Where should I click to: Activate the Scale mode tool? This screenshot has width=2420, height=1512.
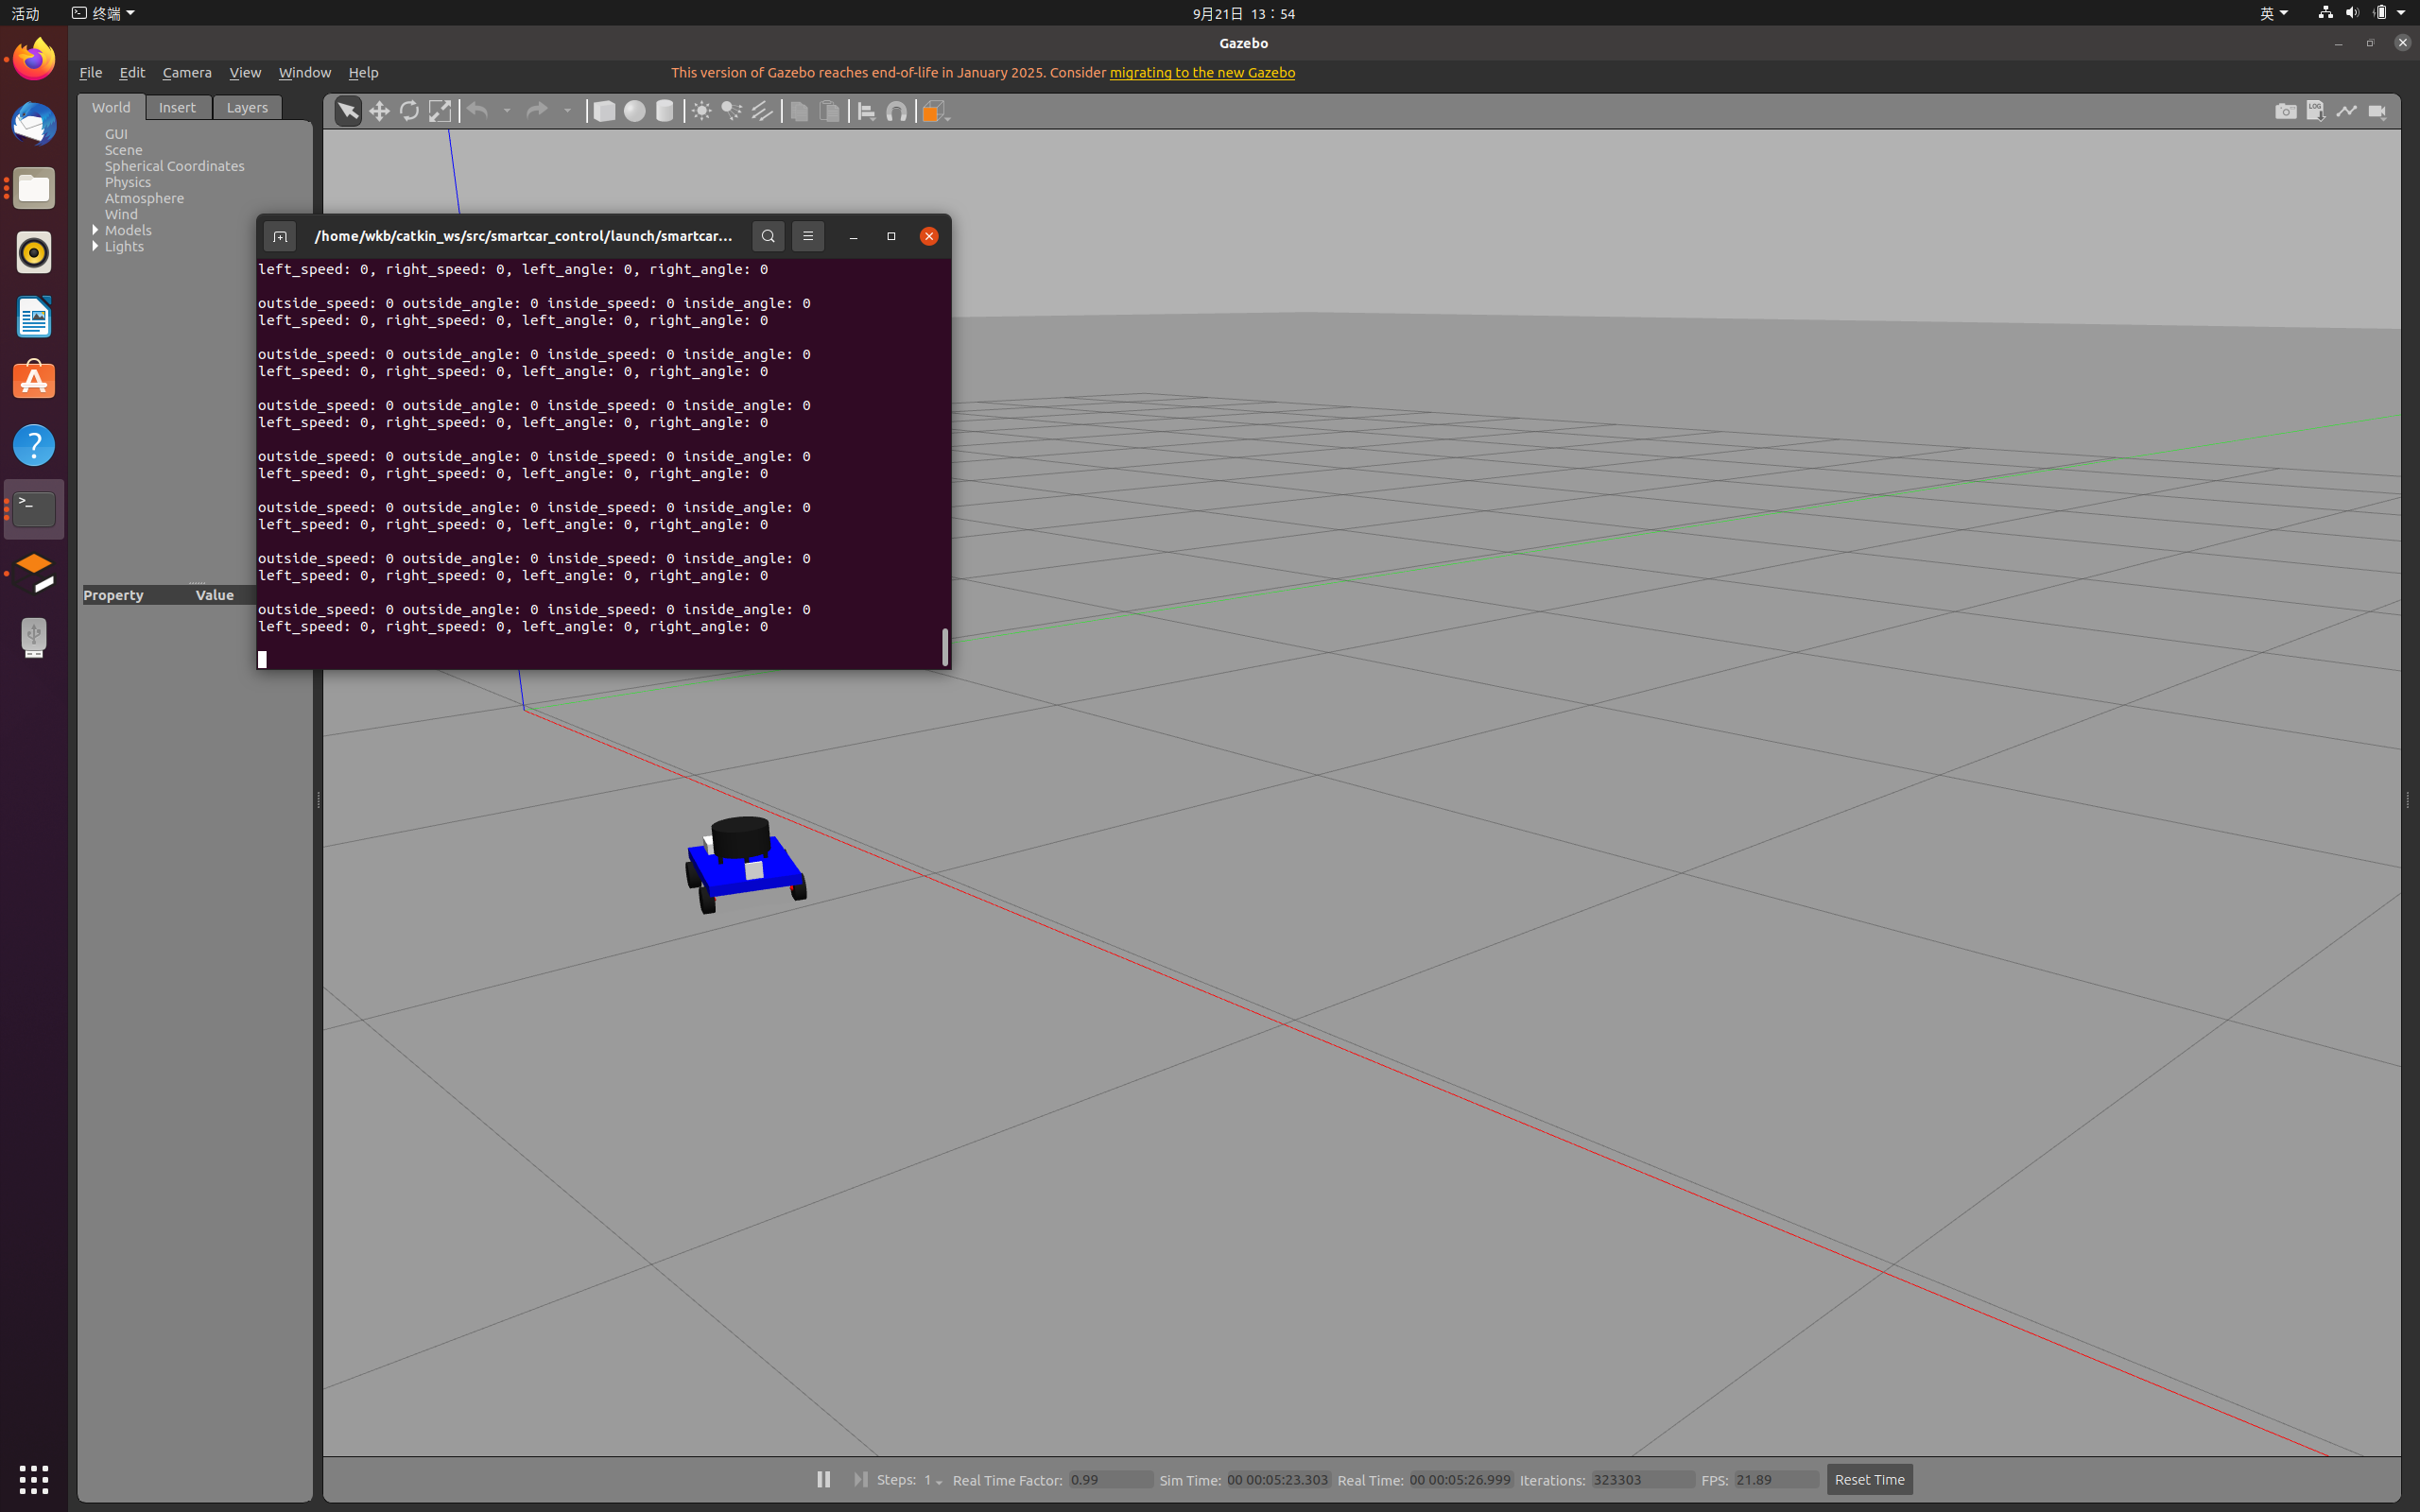440,111
